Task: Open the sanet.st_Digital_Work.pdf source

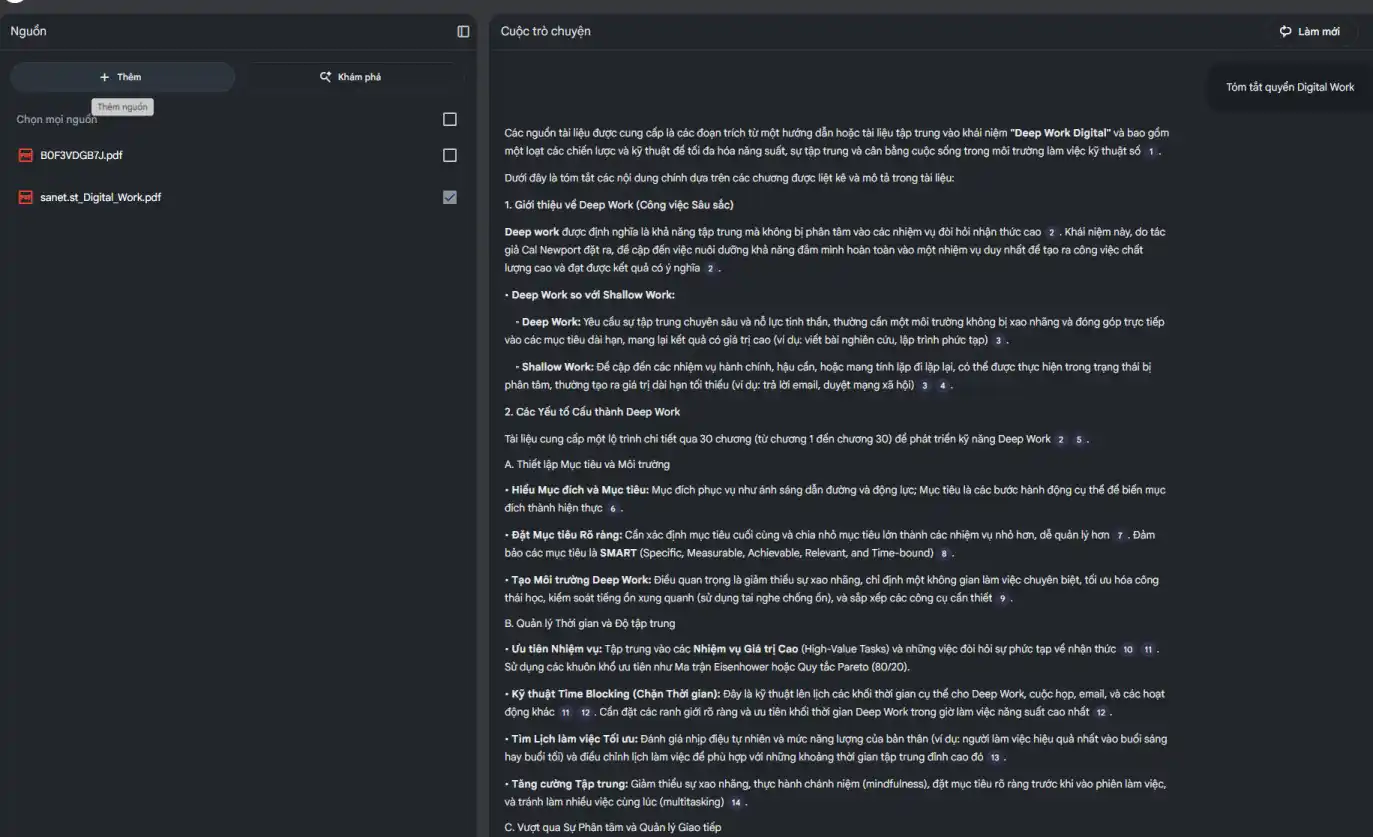Action: pyautogui.click(x=100, y=198)
